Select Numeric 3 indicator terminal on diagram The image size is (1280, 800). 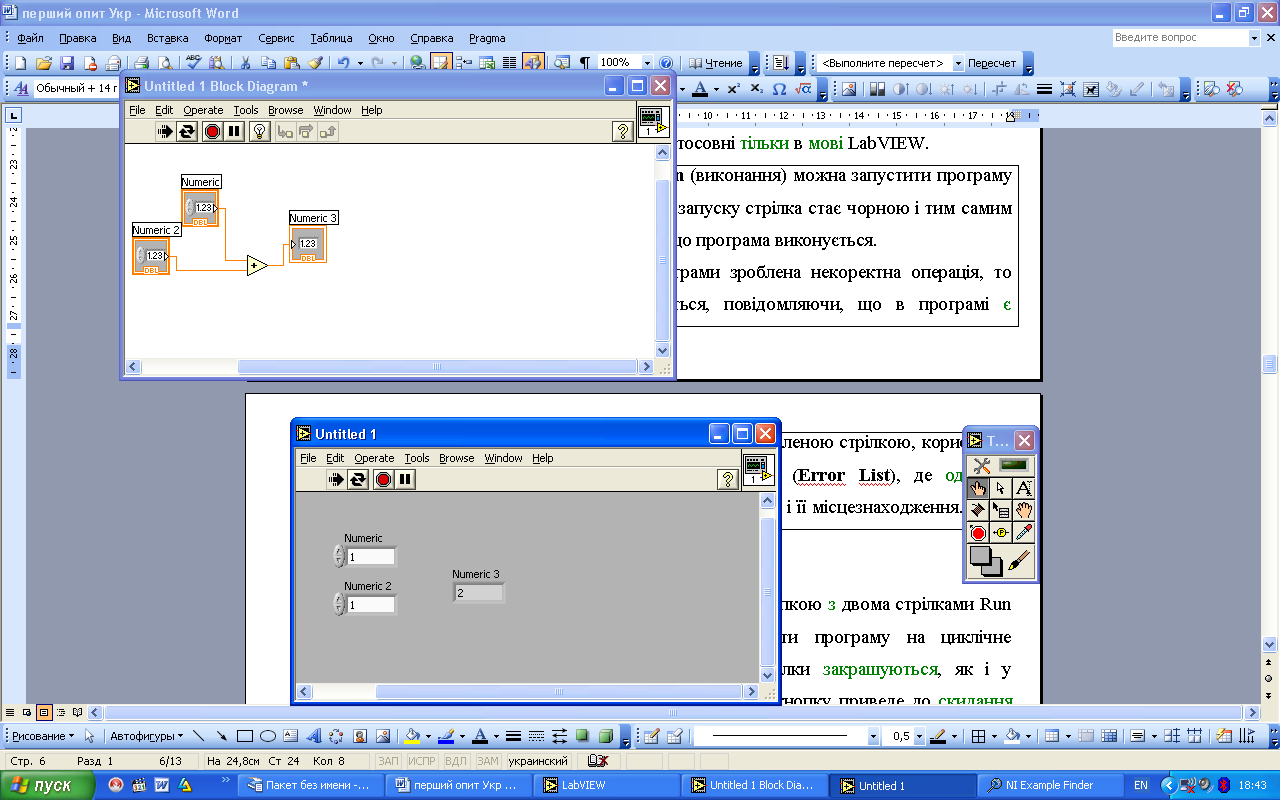tap(308, 244)
